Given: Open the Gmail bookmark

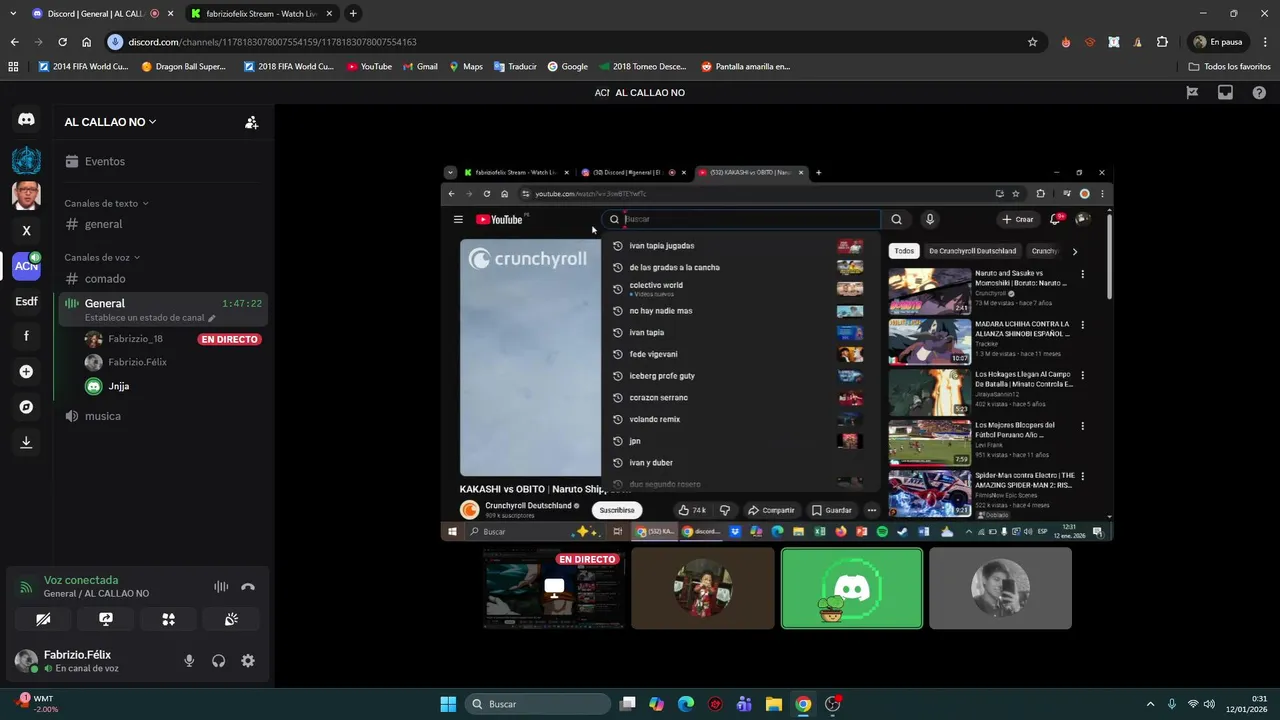Looking at the screenshot, I should click(420, 66).
